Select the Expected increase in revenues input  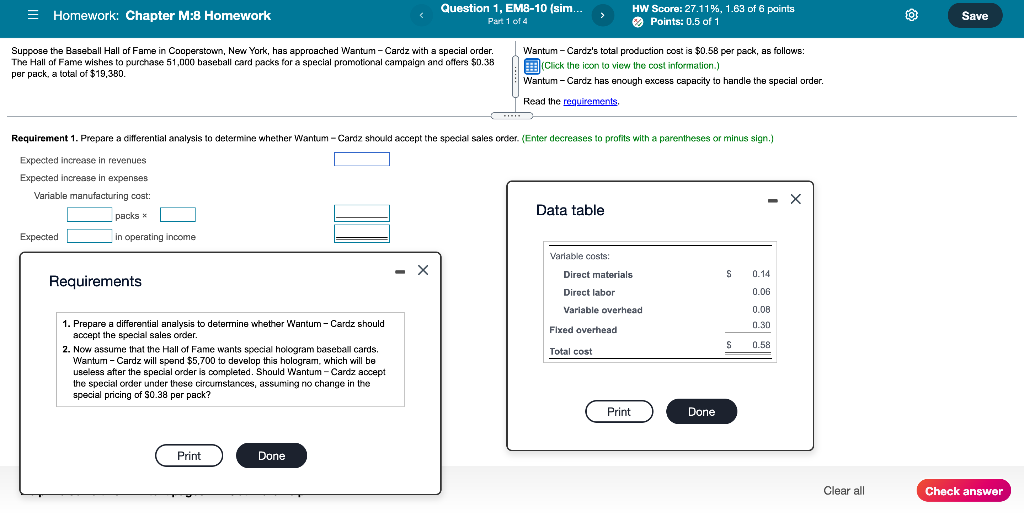point(362,159)
